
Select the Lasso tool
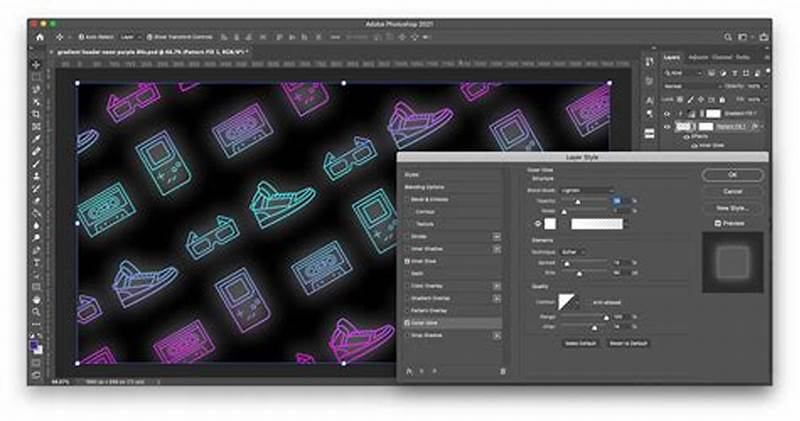pos(36,90)
